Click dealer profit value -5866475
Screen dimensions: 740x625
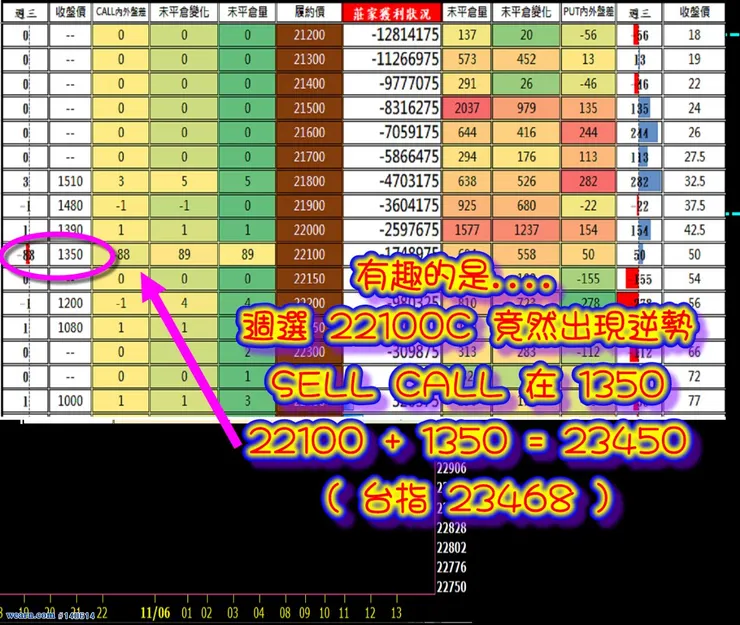tap(392, 157)
